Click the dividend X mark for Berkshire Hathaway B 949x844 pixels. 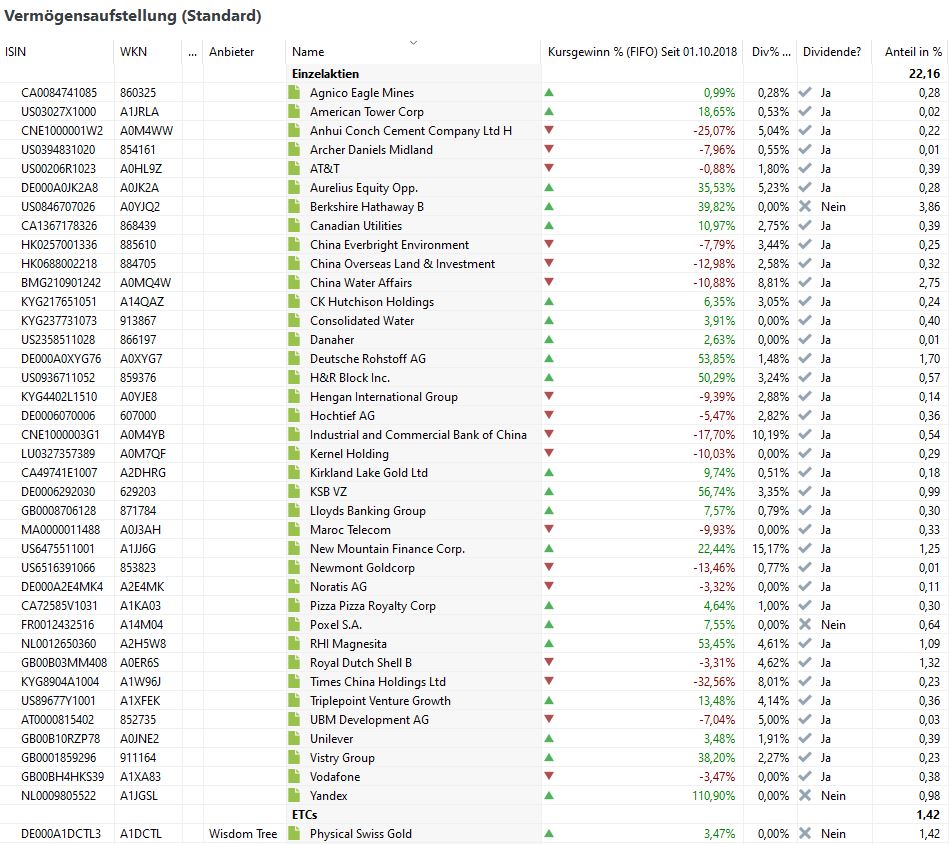[x=805, y=207]
